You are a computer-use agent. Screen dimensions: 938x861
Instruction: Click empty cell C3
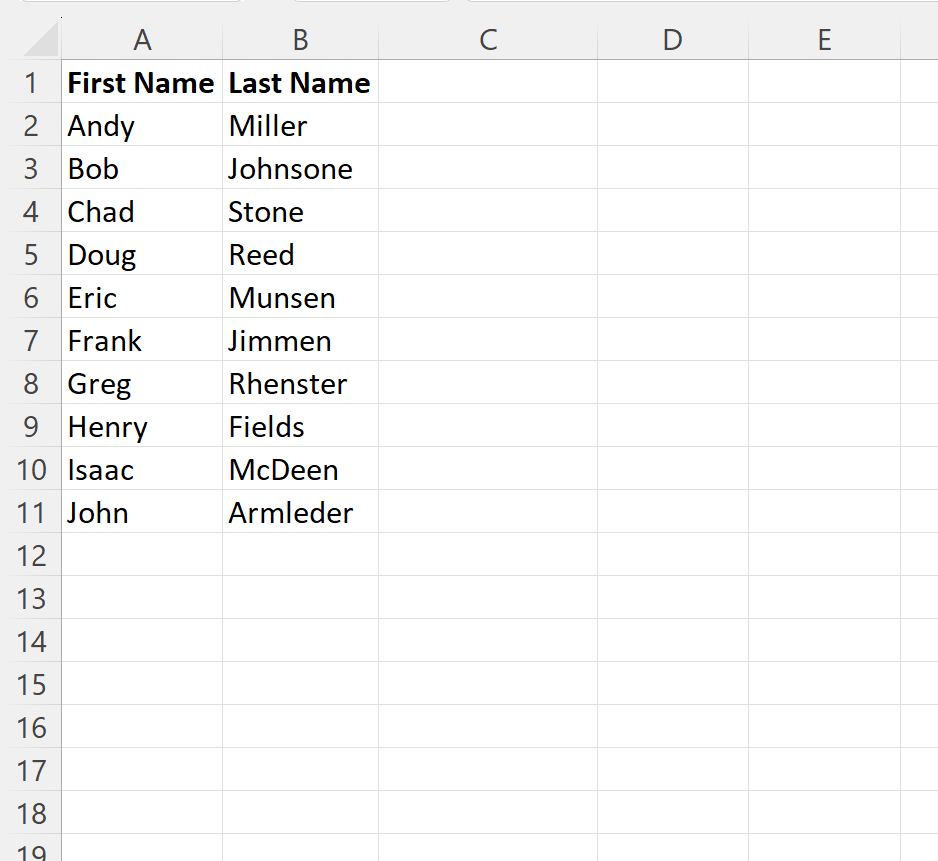pos(488,169)
